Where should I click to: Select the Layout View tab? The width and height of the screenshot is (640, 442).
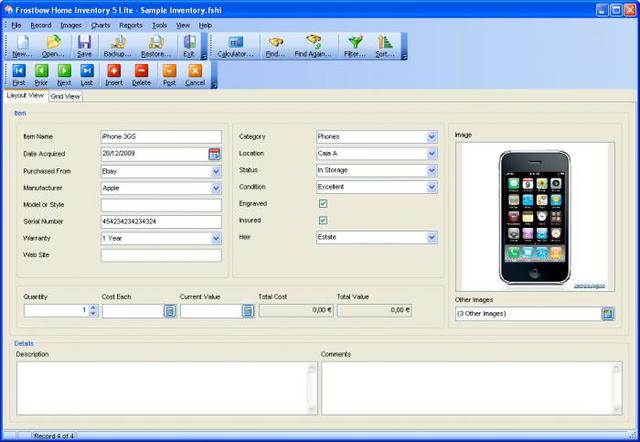(25, 96)
